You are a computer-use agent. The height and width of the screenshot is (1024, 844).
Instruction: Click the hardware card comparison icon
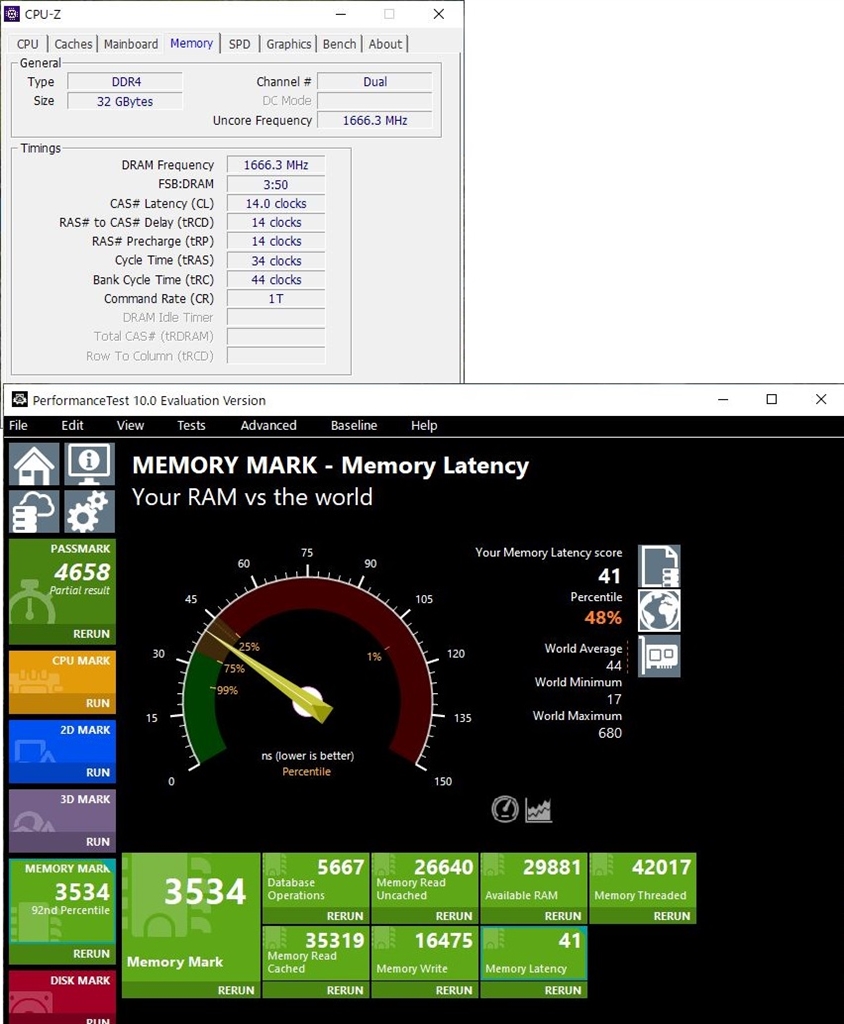click(x=659, y=655)
